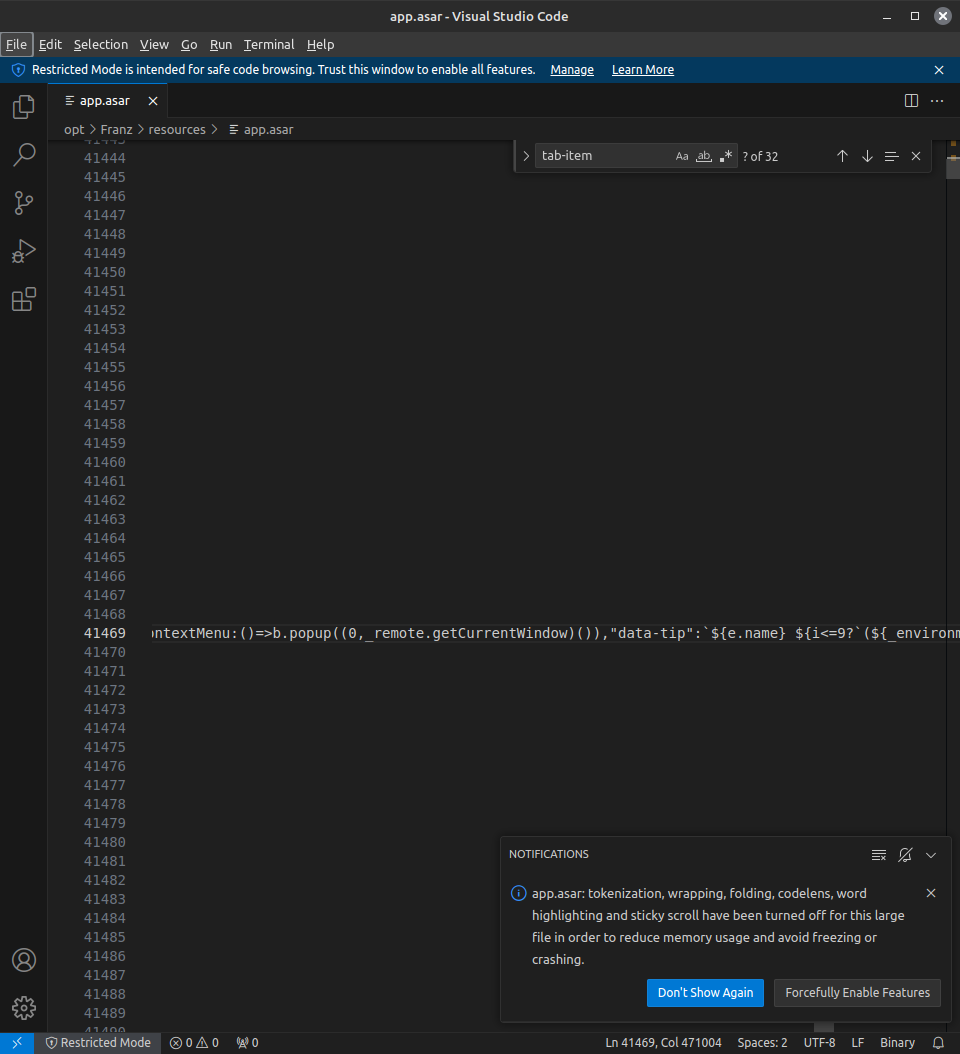Toggle Find in Selection
This screenshot has height=1054, width=960.
click(x=891, y=156)
